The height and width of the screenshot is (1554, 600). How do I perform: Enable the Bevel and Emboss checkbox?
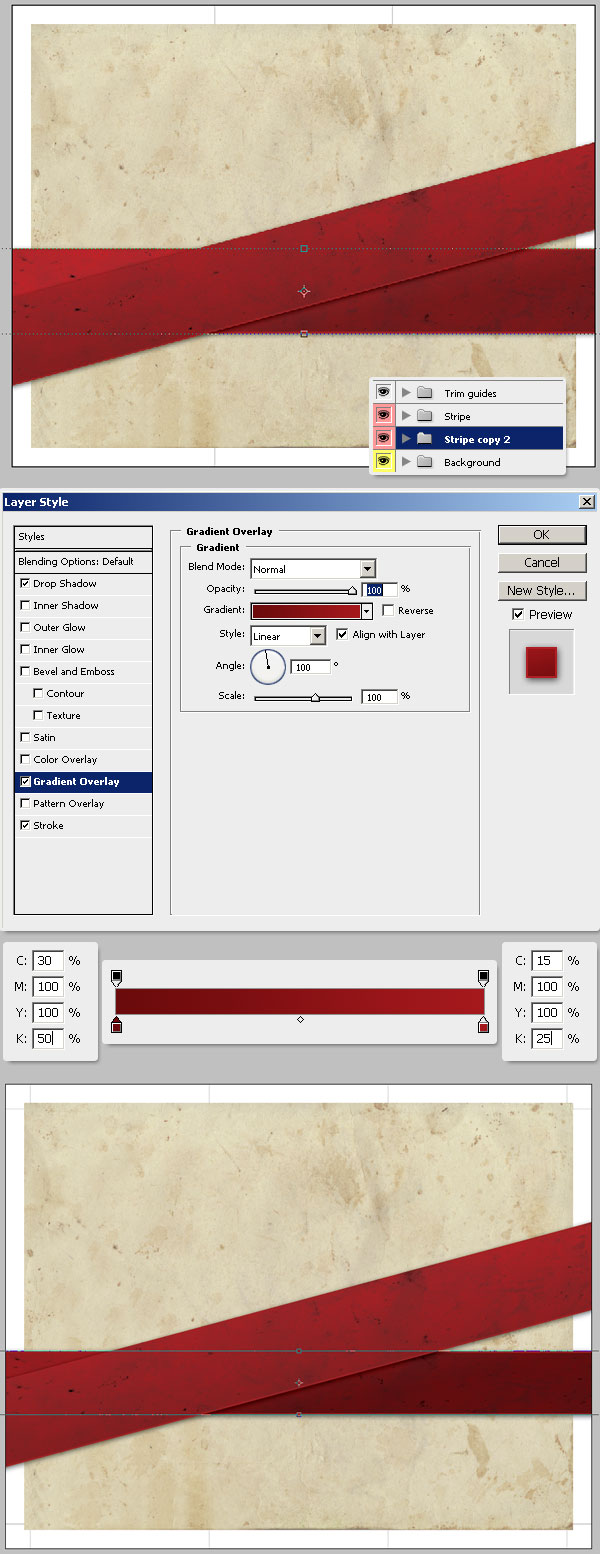25,671
